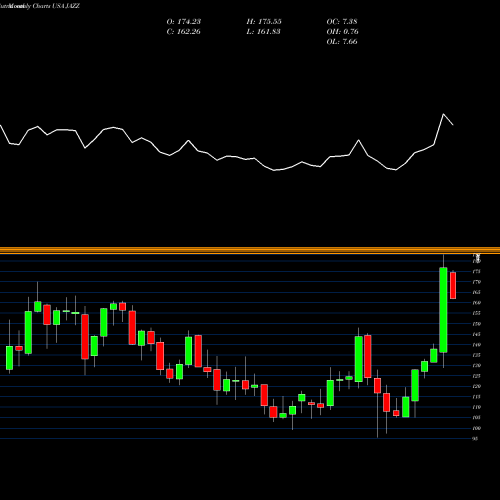500x500 pixels.
Task: Click the final peak of white line chart
Action: [443, 114]
